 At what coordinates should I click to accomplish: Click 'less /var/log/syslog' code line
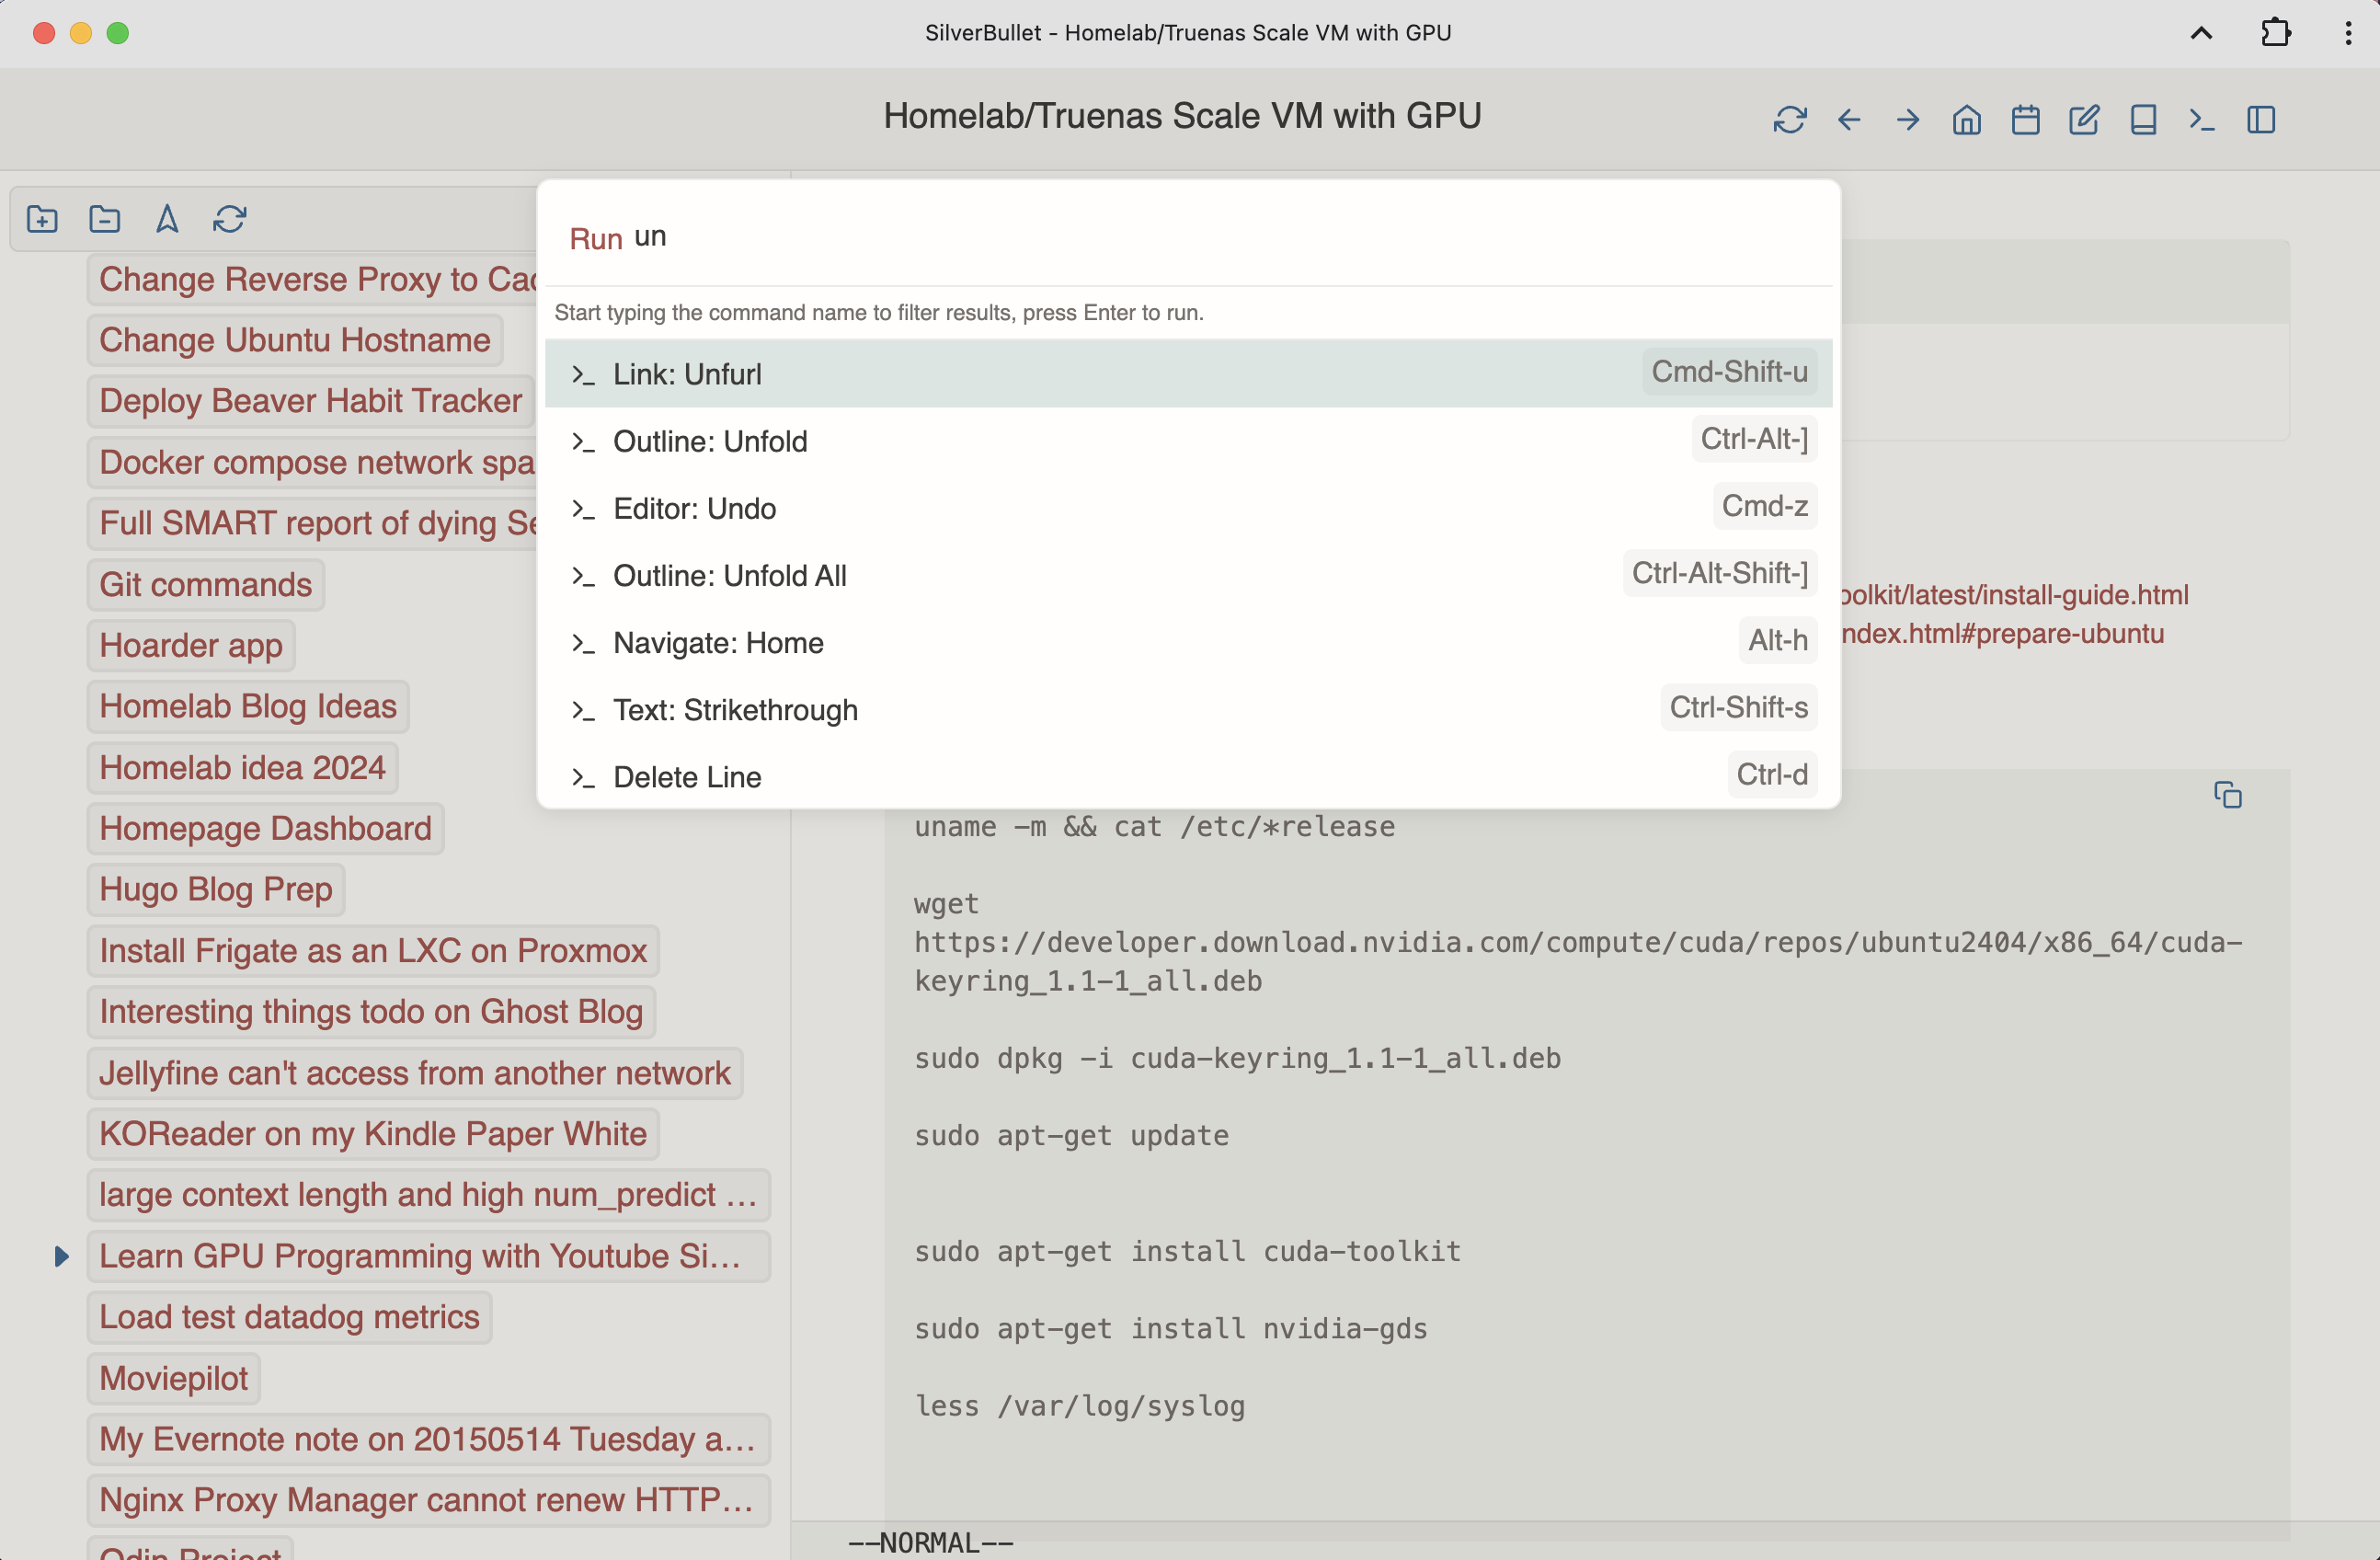(1080, 1406)
